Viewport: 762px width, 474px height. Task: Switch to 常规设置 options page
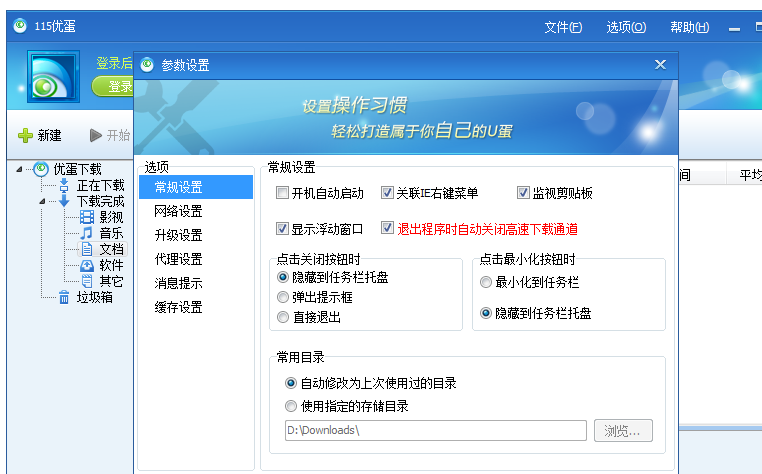(196, 187)
